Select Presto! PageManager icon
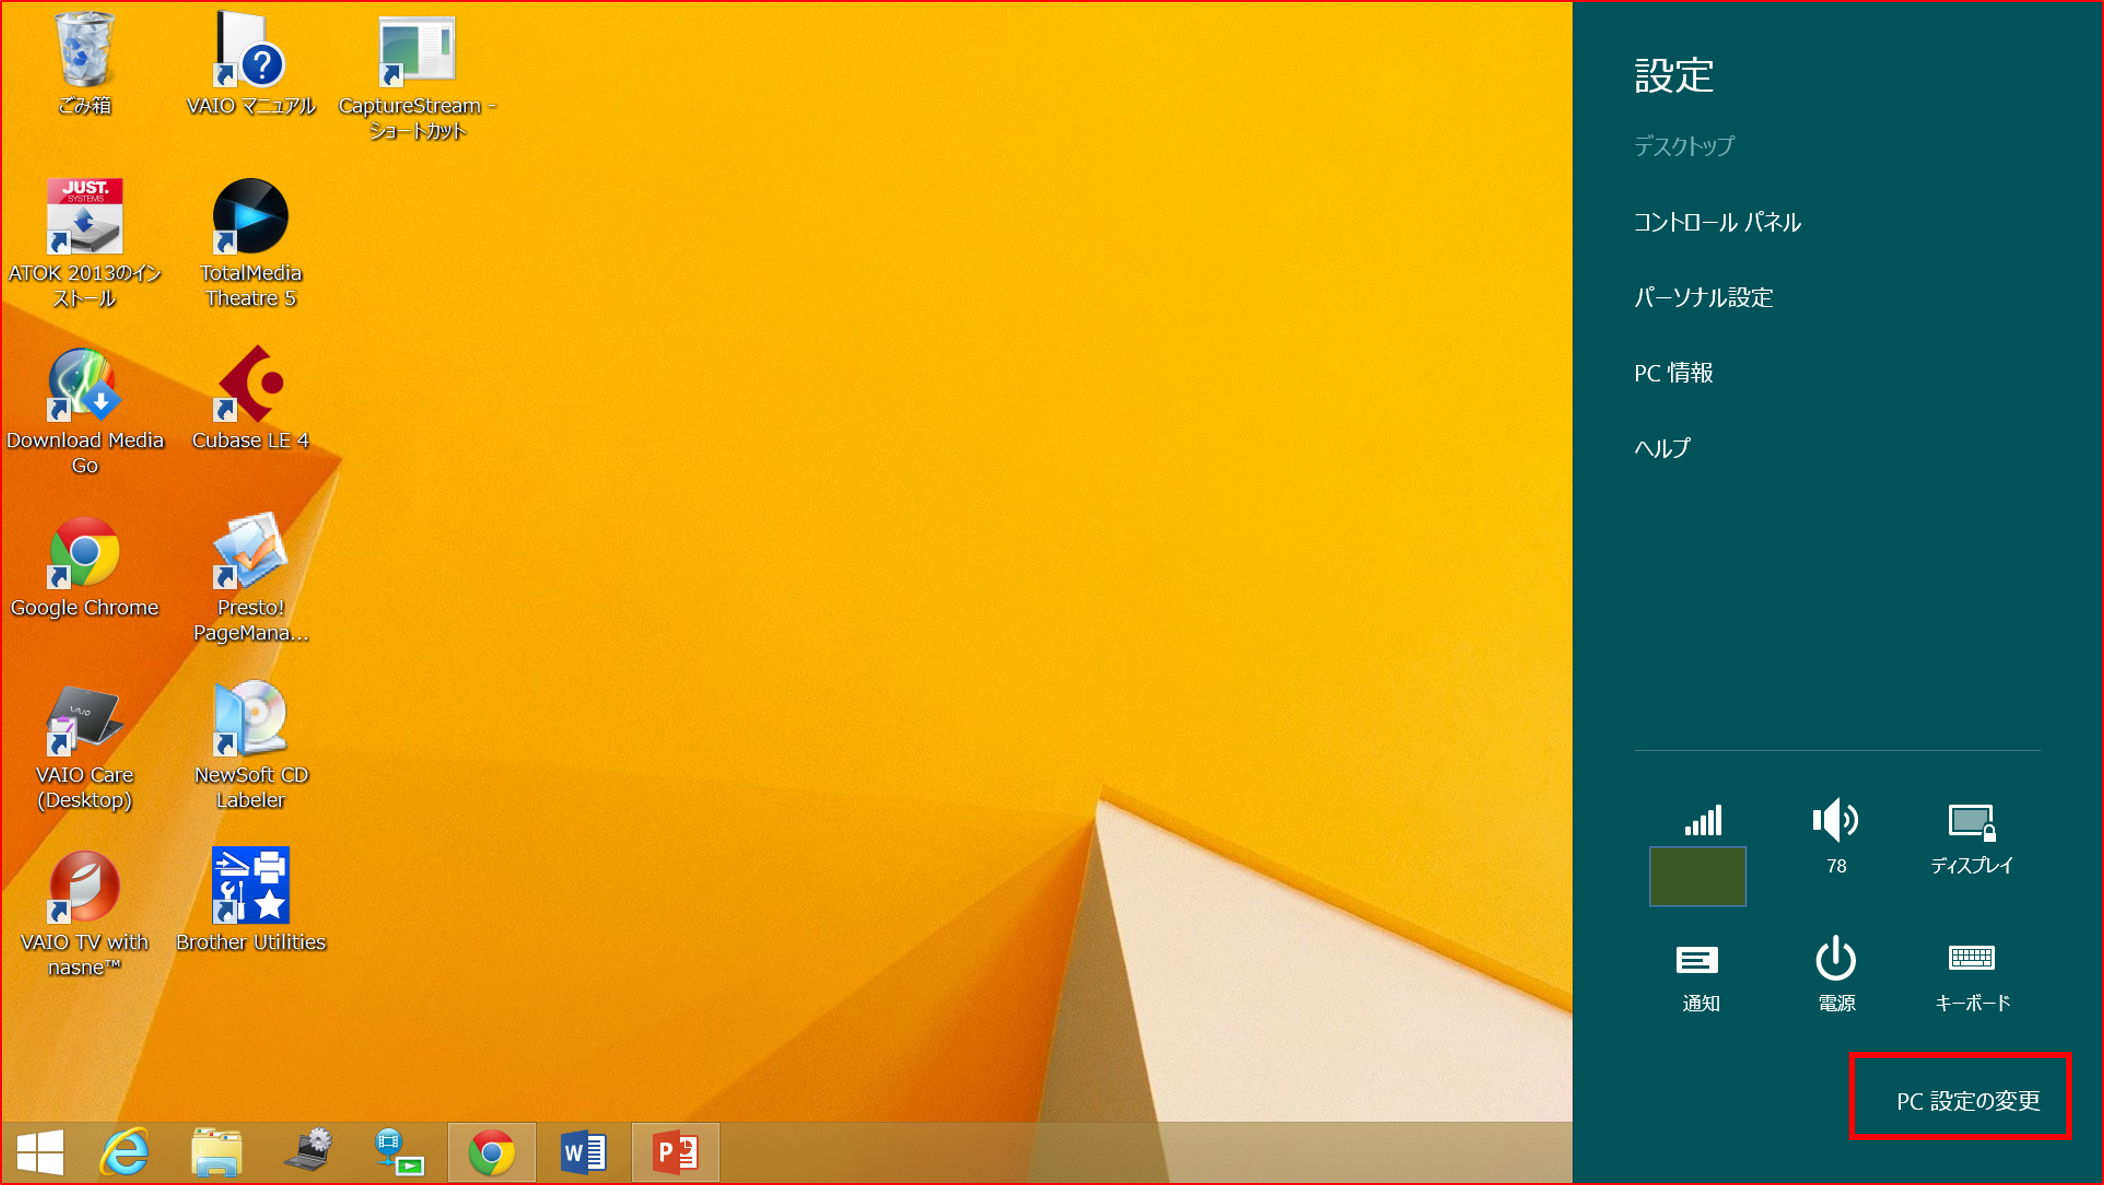This screenshot has width=2104, height=1185. (x=250, y=578)
